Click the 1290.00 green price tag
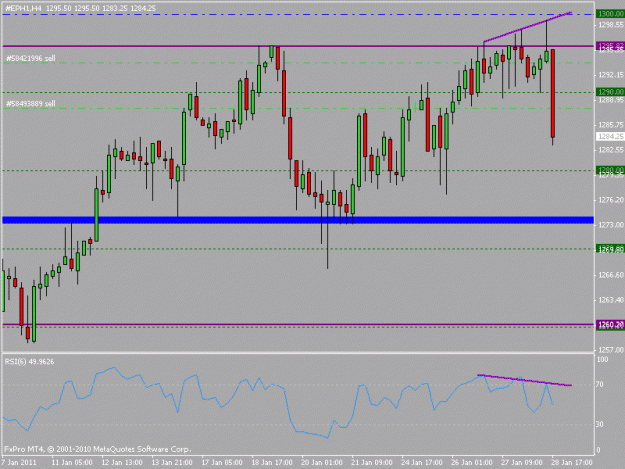 coord(610,92)
